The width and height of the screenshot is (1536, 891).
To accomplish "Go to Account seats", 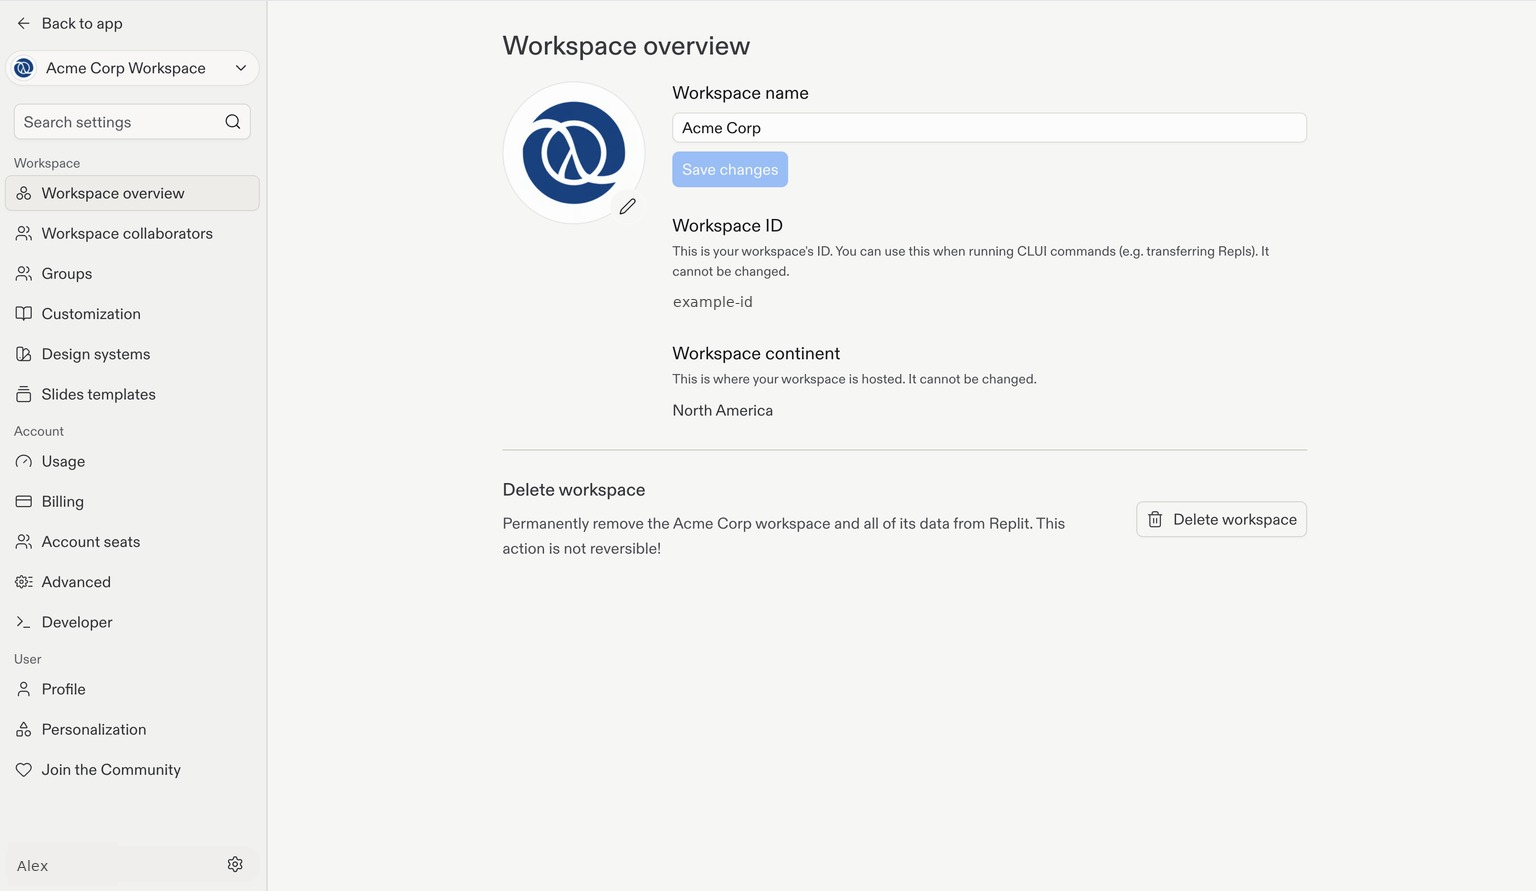I will 132,542.
